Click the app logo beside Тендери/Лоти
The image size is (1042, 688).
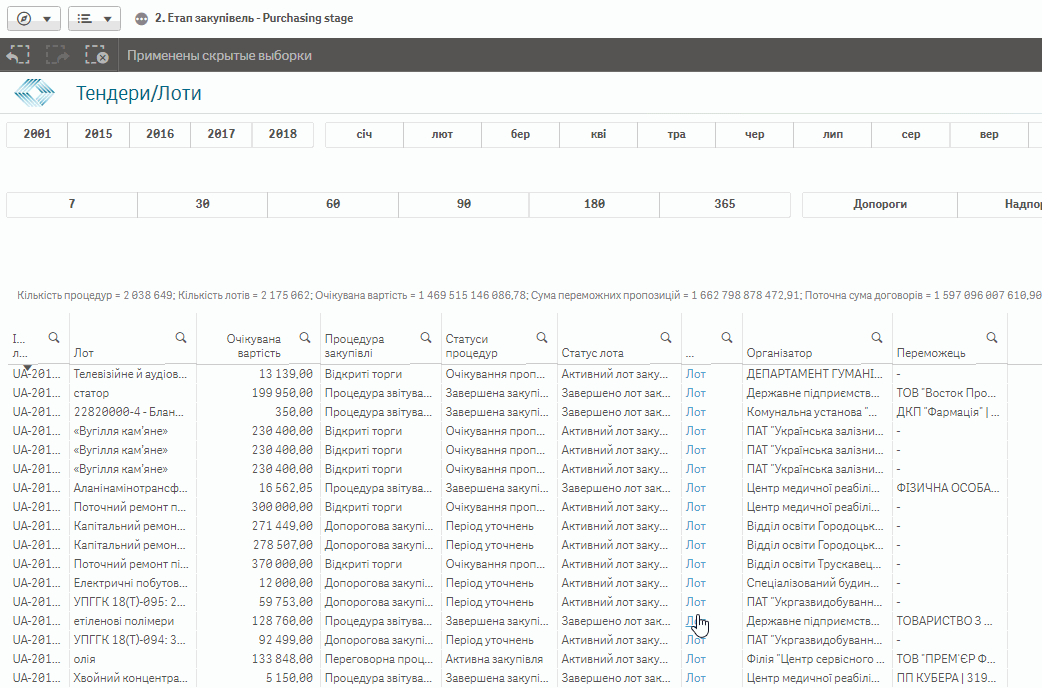(35, 94)
